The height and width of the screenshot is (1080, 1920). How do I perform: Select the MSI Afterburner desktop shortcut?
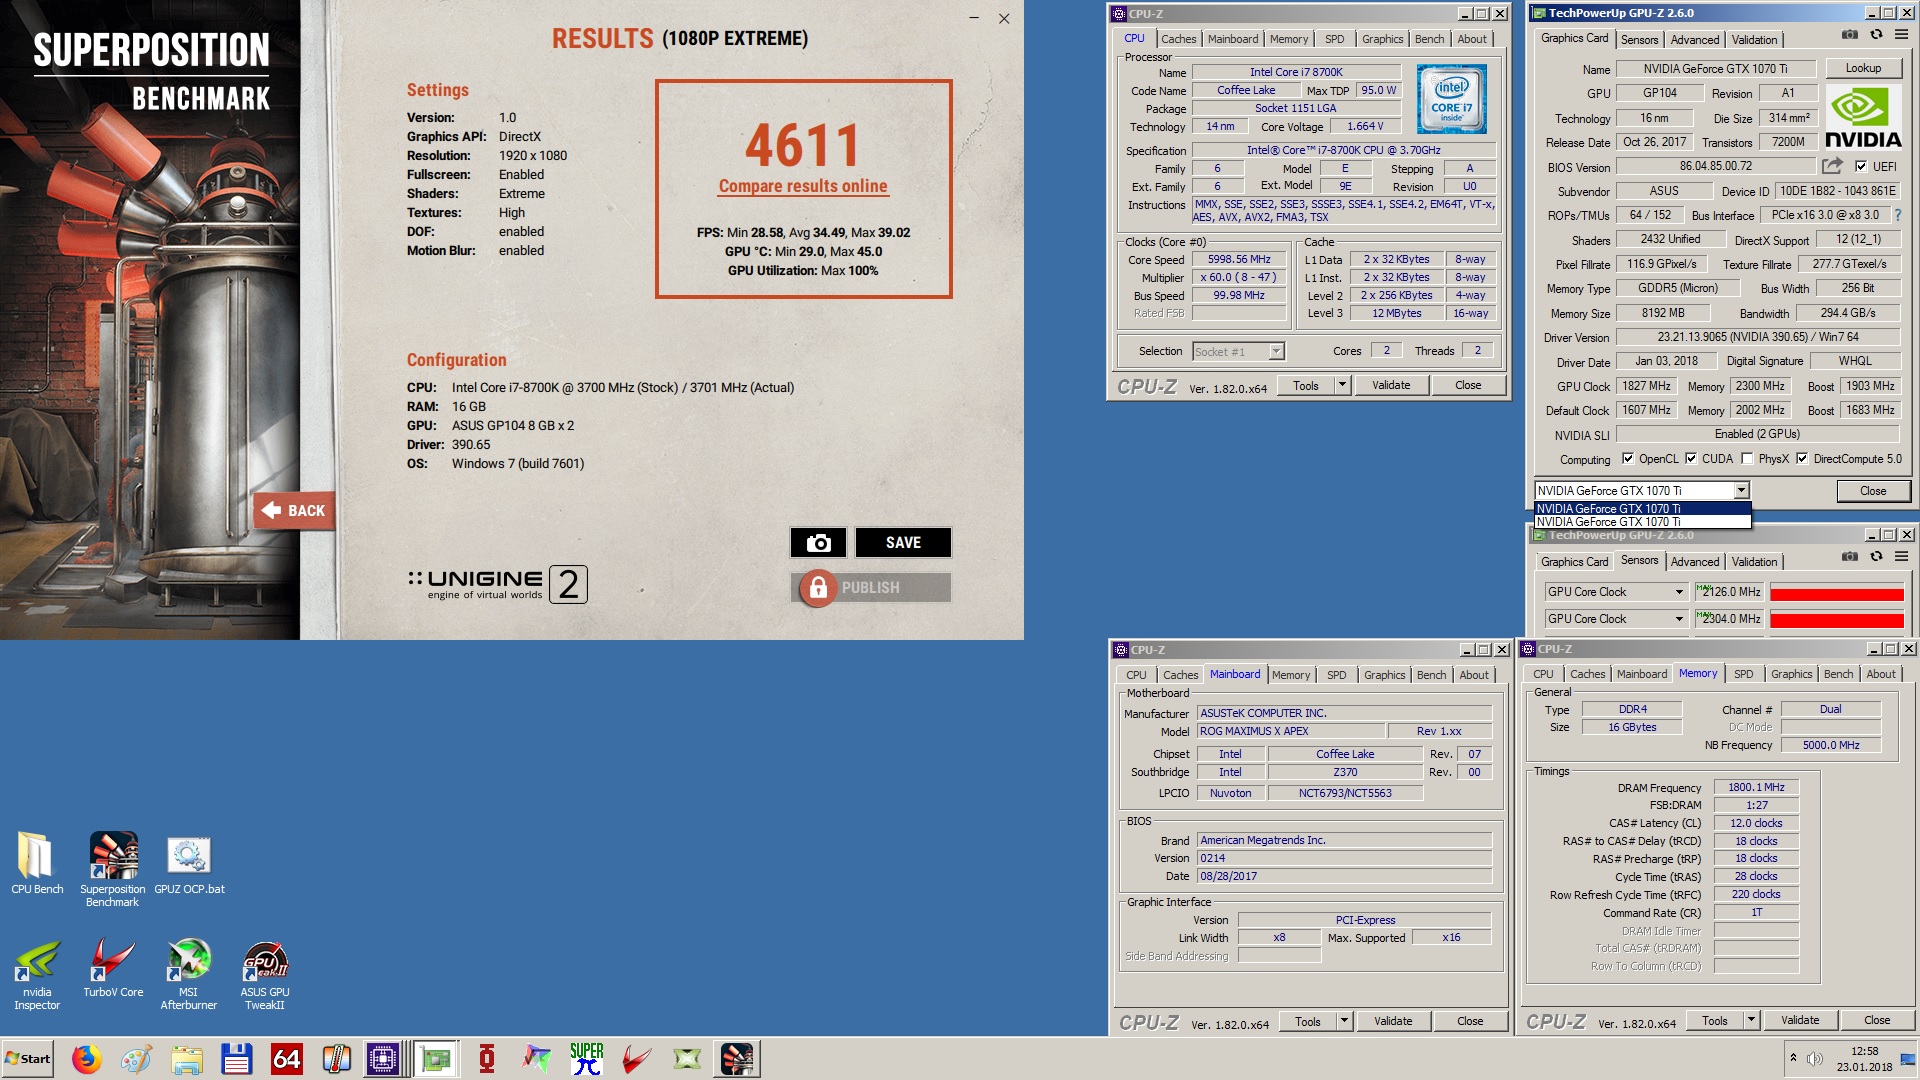tap(189, 974)
